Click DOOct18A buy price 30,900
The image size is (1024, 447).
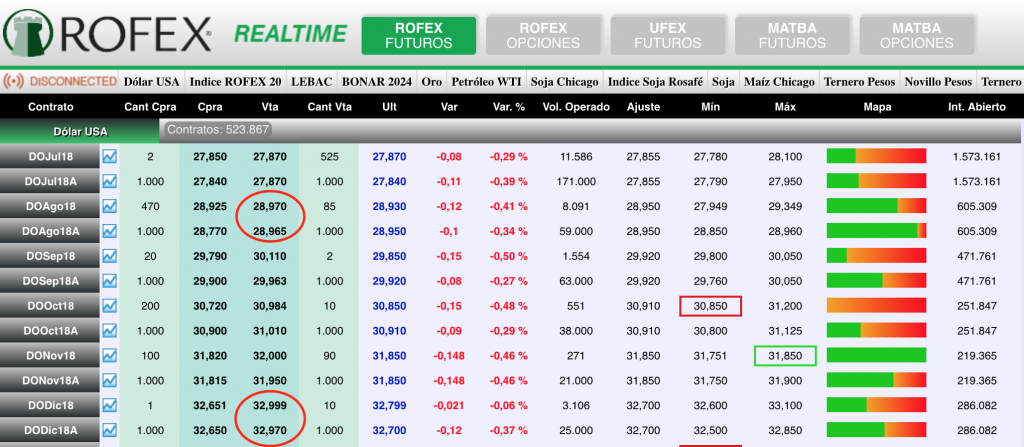[x=210, y=331]
